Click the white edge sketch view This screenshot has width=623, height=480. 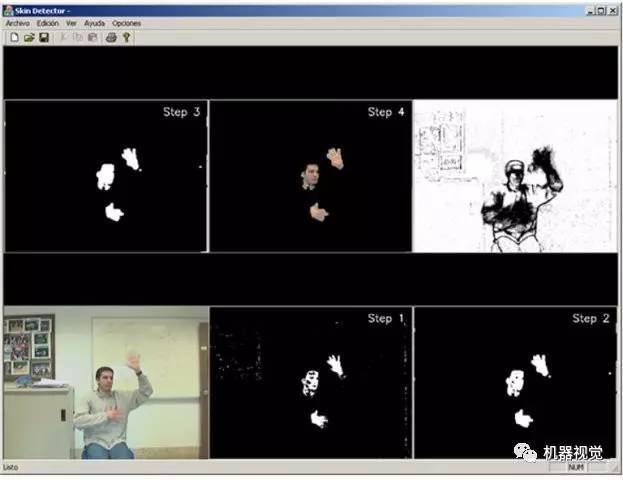click(x=515, y=176)
